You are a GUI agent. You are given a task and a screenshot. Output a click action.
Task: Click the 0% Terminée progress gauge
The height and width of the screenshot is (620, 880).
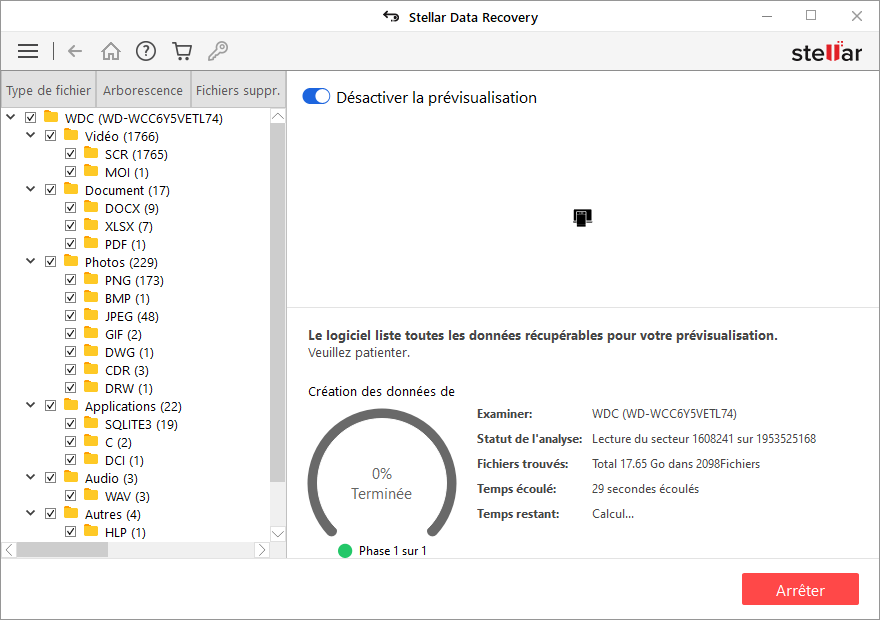pos(382,472)
